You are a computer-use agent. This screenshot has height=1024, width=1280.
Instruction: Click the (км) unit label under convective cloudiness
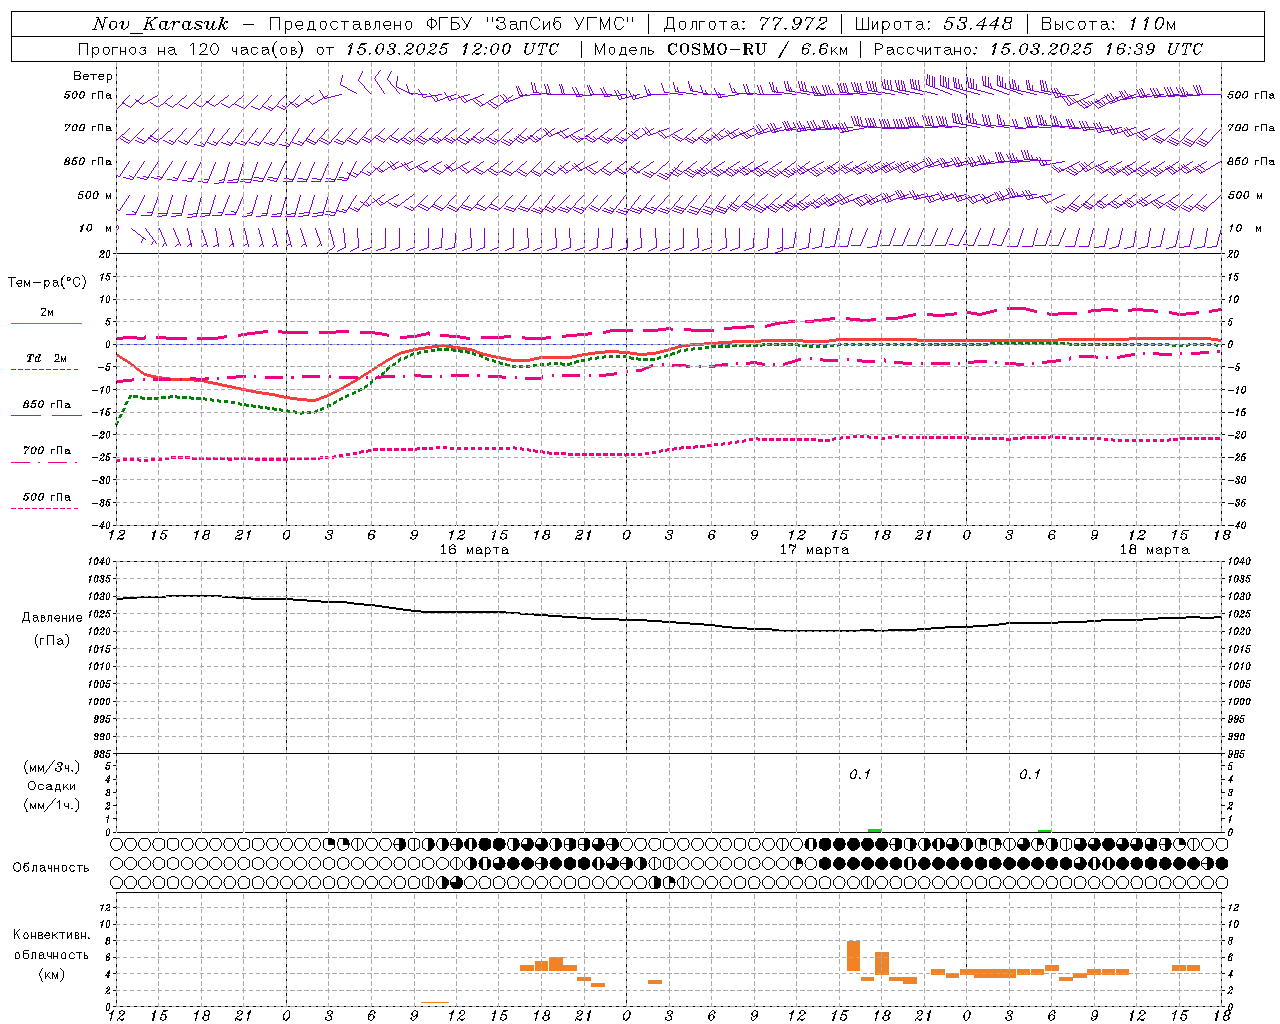(x=52, y=974)
